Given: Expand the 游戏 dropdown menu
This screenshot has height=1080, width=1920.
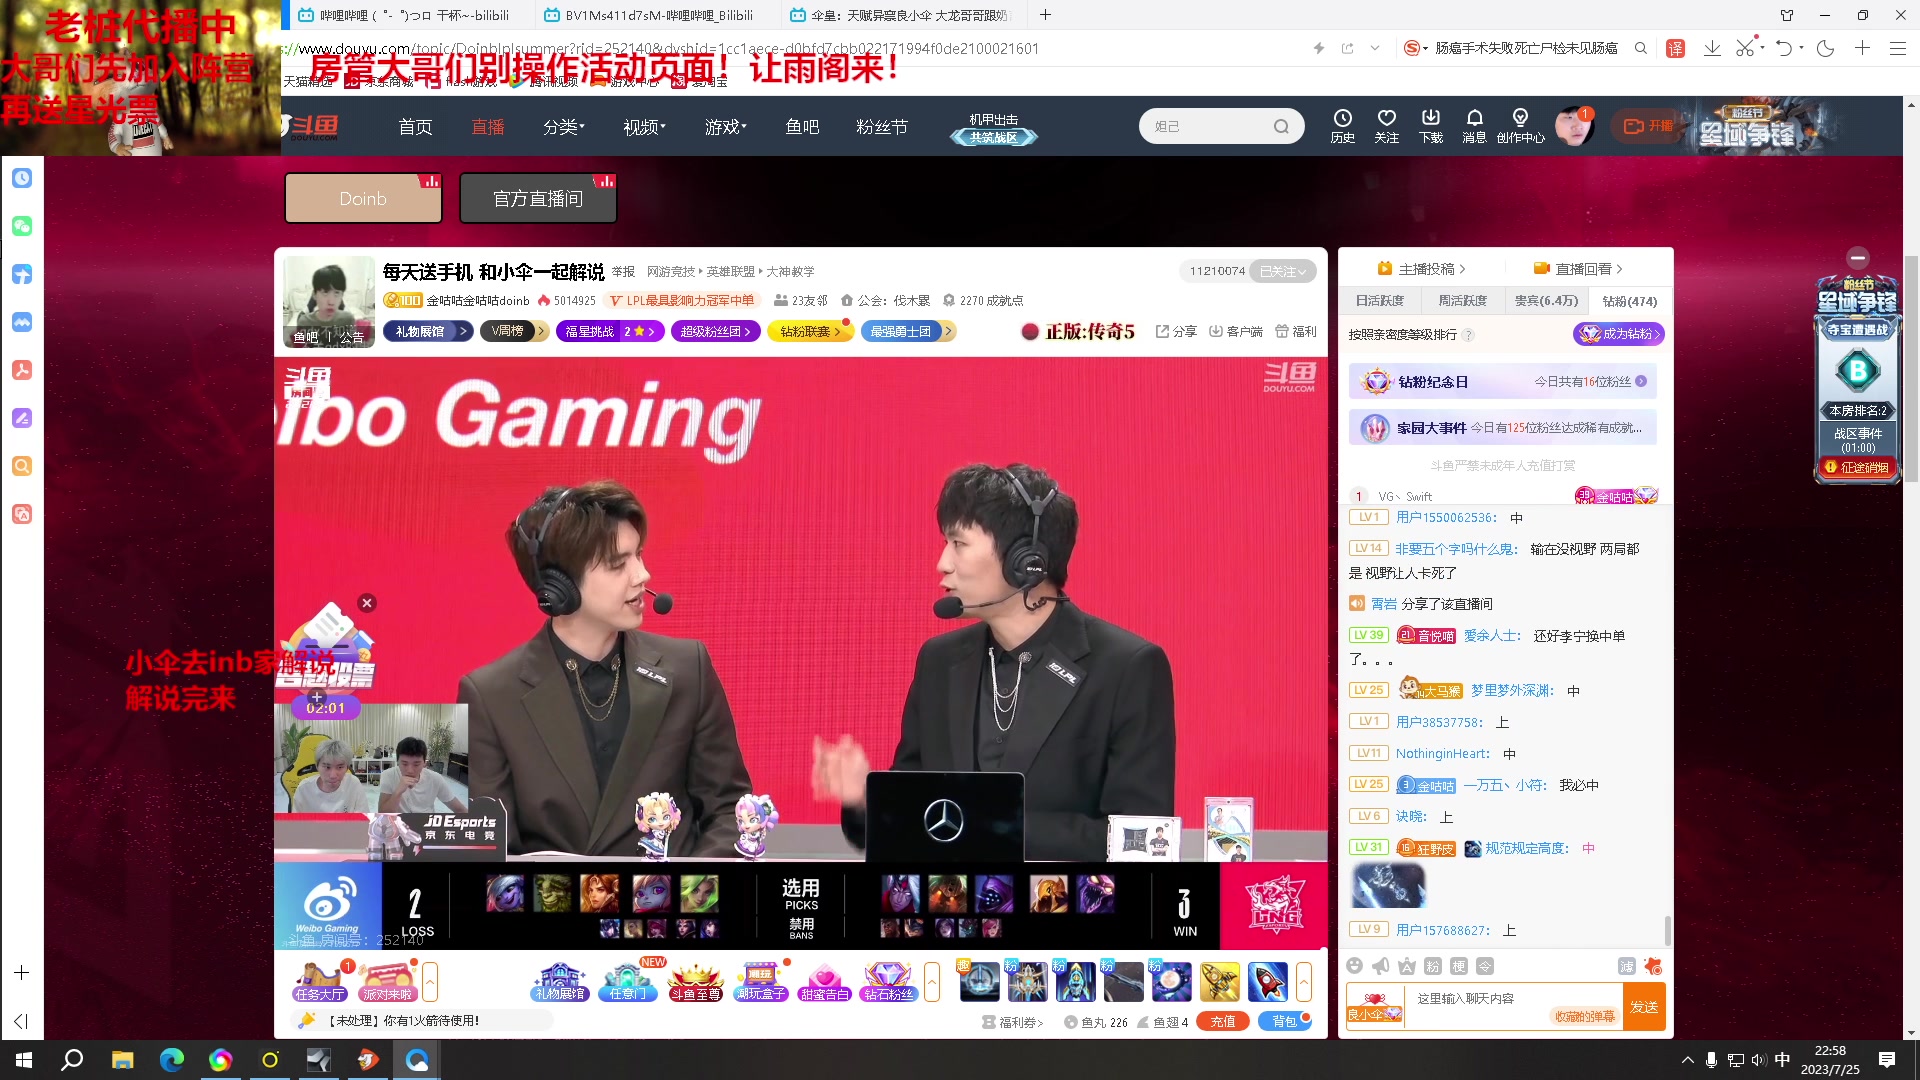Looking at the screenshot, I should pos(725,127).
